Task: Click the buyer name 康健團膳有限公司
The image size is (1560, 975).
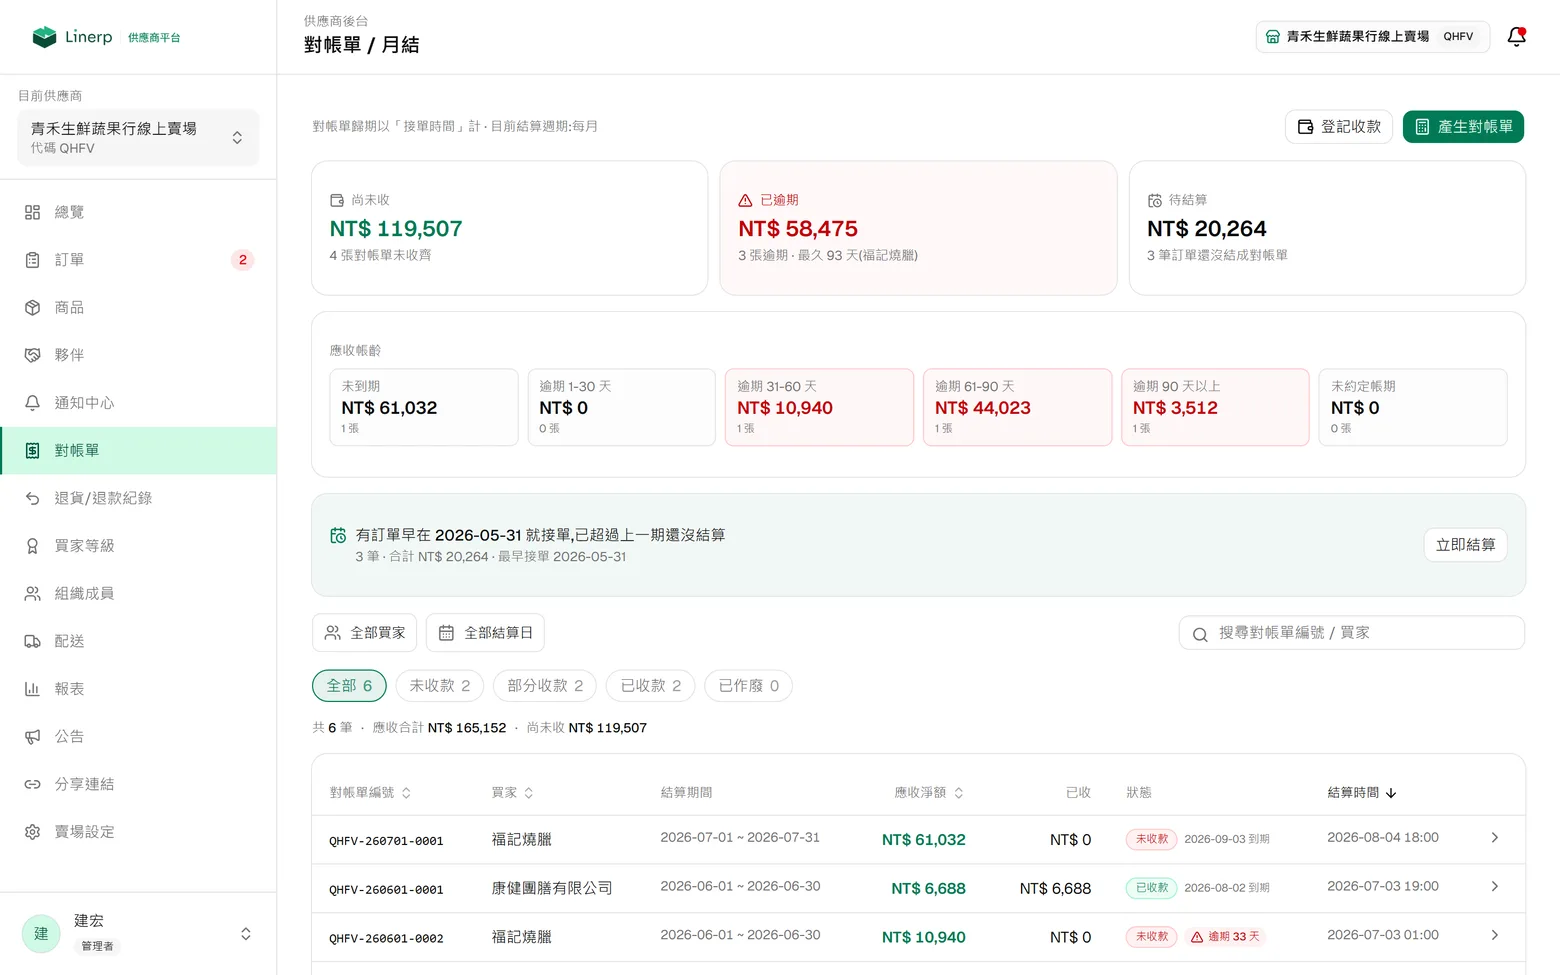Action: [552, 888]
